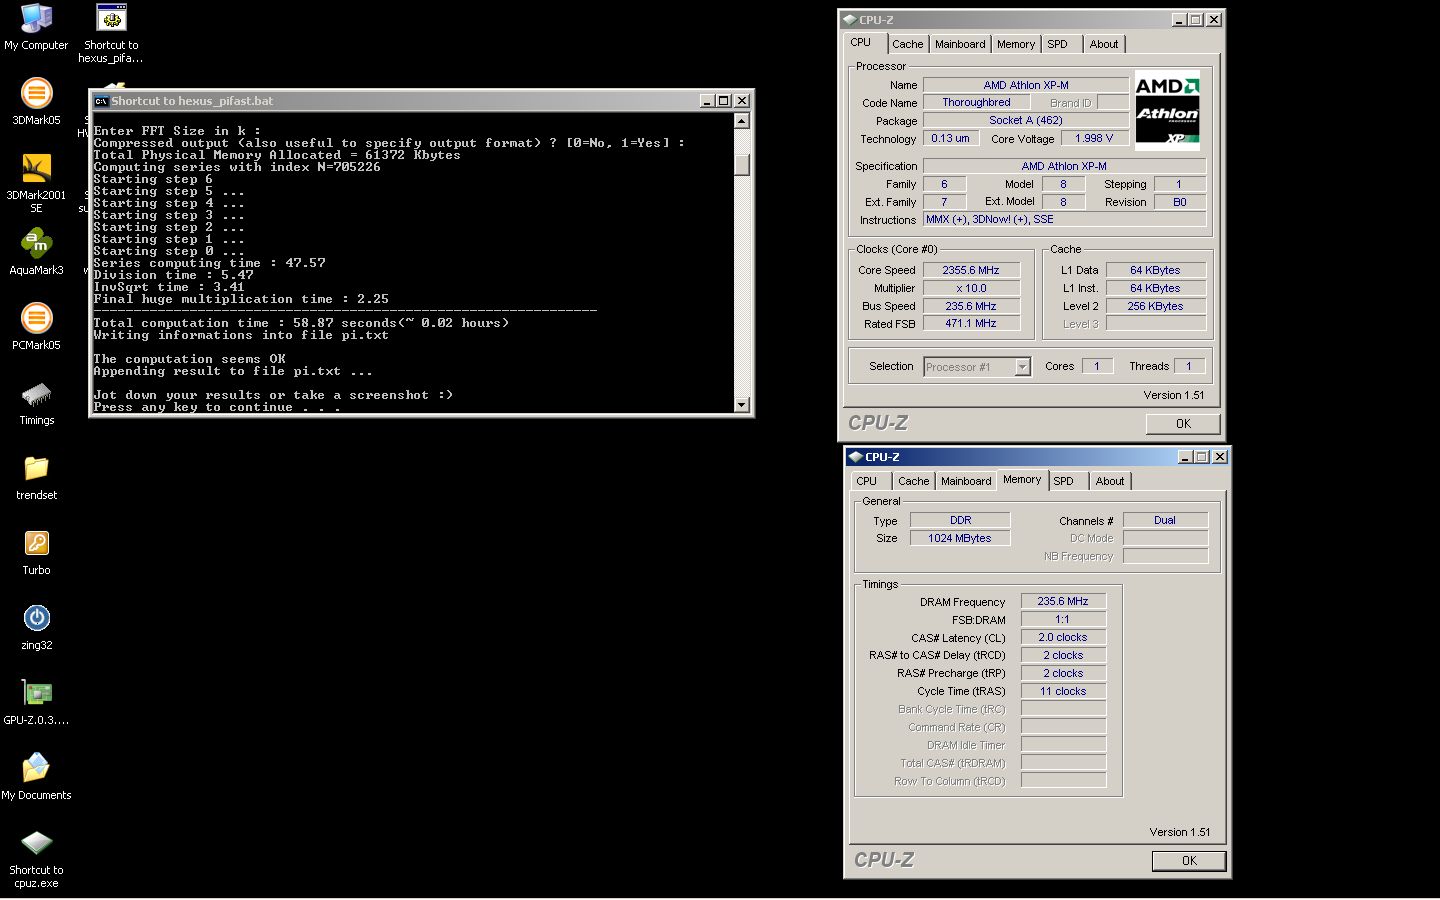Click OK in the upper CPU-Z window

tap(1183, 424)
